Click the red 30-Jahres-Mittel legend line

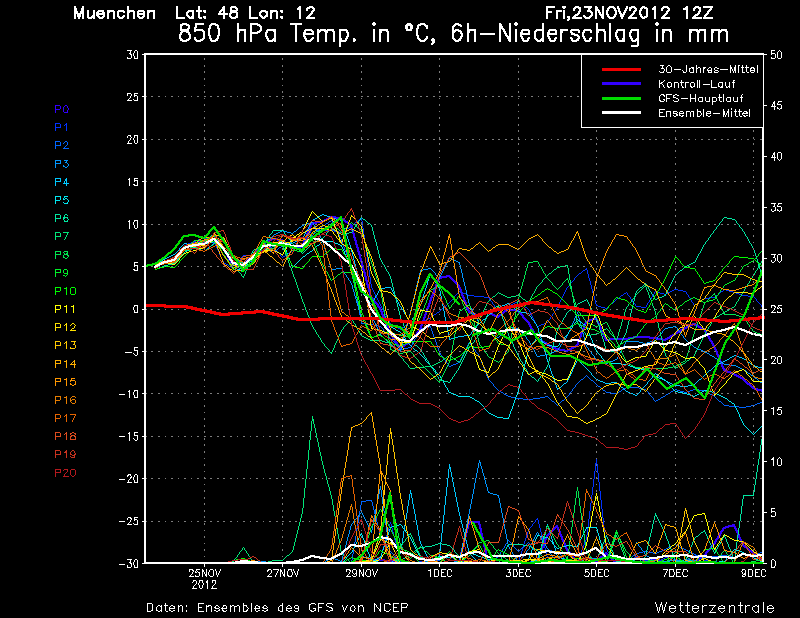click(621, 69)
